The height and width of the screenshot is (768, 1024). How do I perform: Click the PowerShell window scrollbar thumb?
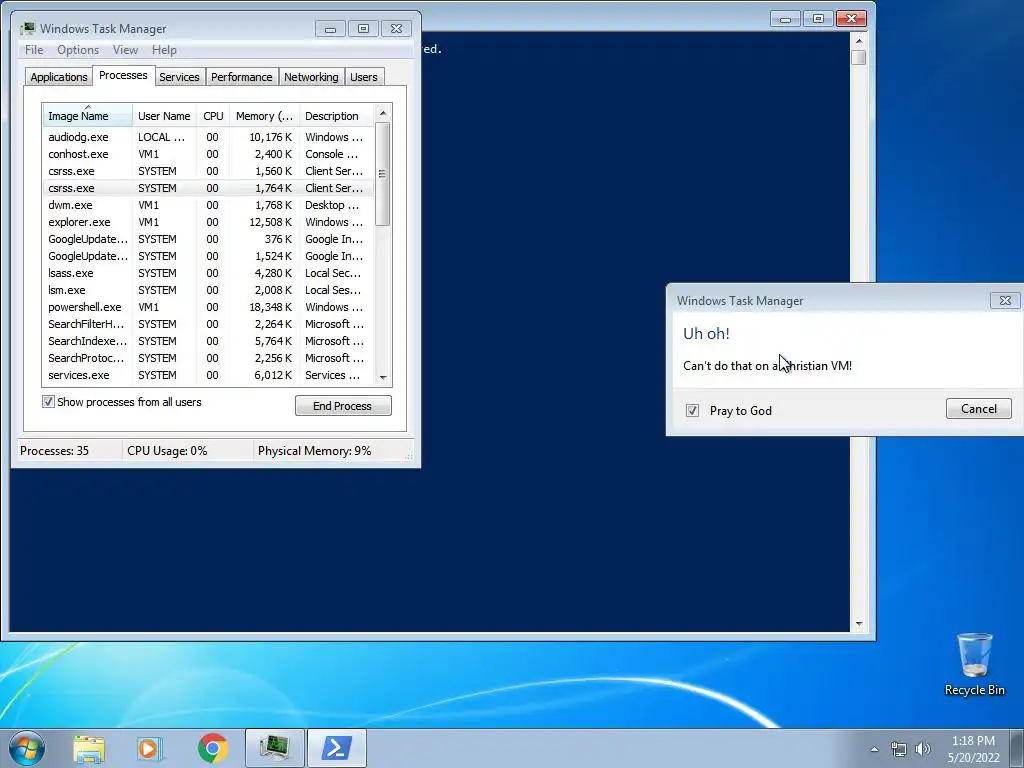(x=859, y=57)
